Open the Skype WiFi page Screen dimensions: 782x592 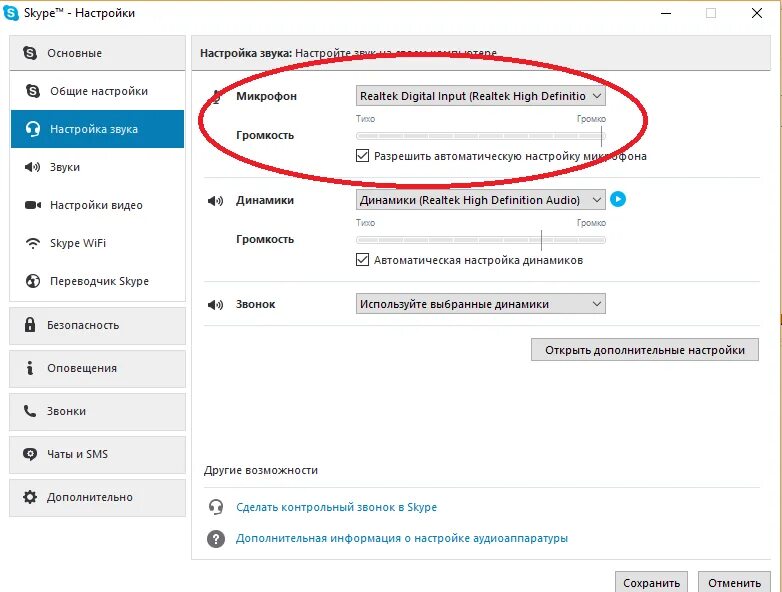[97, 243]
